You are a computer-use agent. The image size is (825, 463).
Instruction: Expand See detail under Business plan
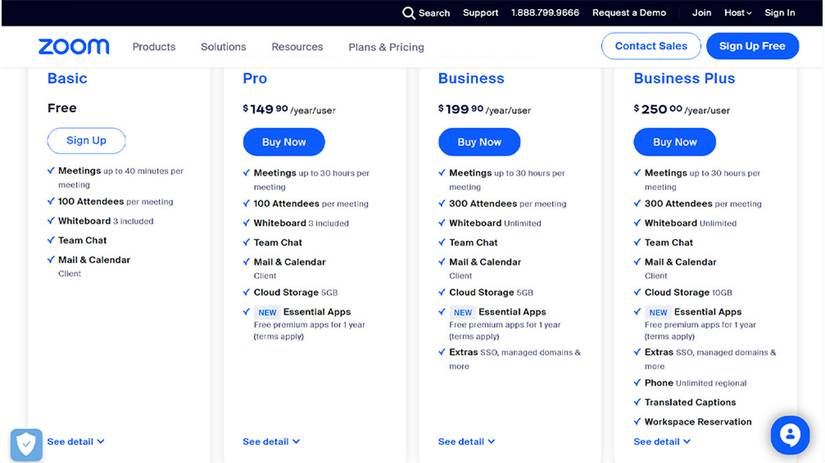pyautogui.click(x=466, y=441)
